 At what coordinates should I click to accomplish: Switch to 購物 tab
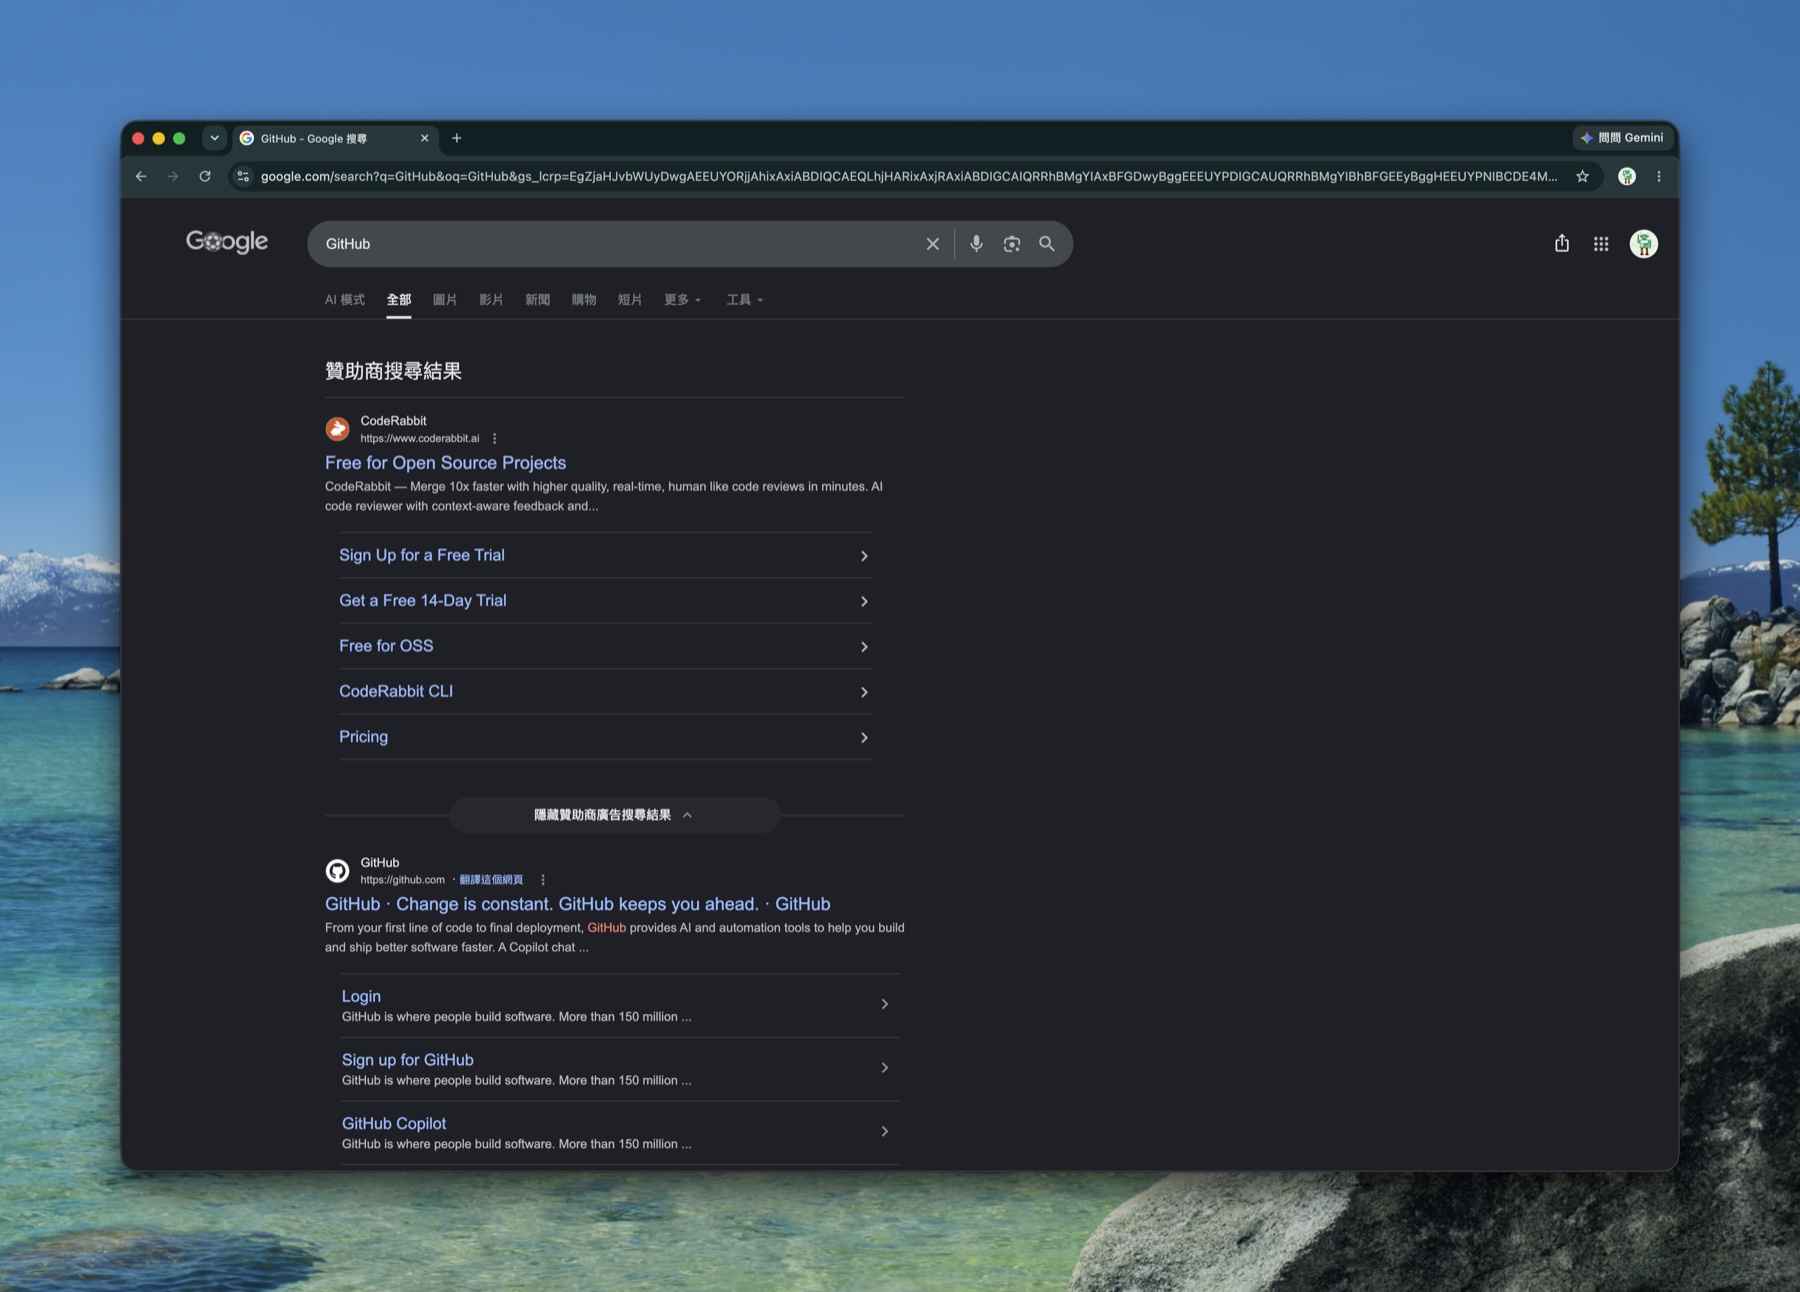(x=584, y=300)
